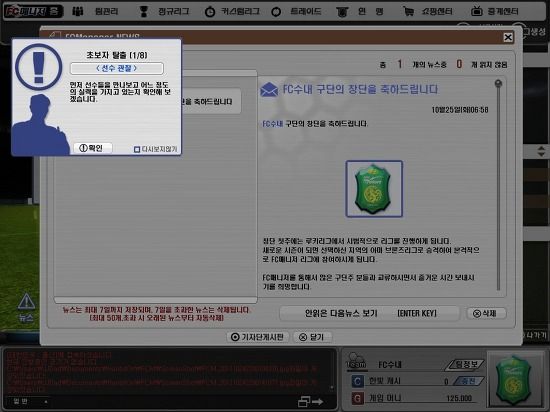
Task: Click the mail envelope icon beside news headline
Action: [269, 90]
